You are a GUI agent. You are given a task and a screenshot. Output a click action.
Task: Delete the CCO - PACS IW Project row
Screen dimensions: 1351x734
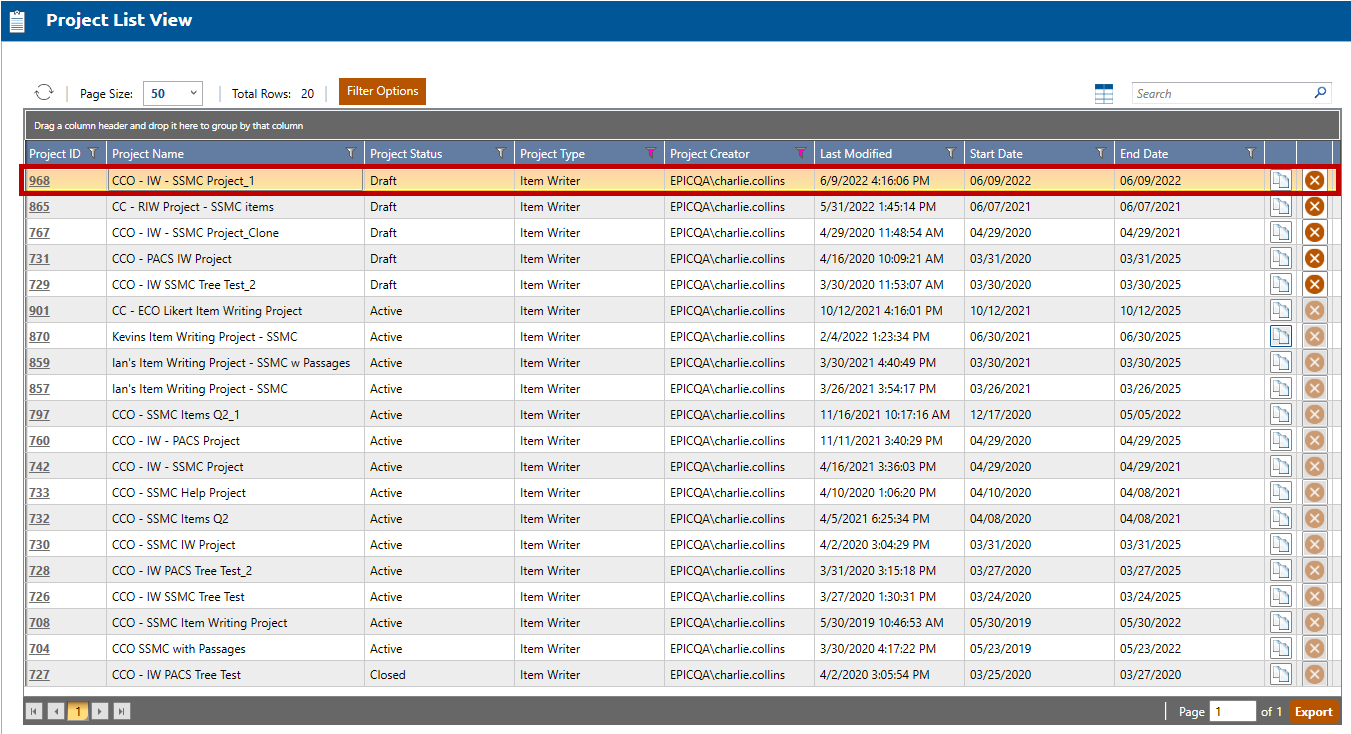click(1314, 259)
